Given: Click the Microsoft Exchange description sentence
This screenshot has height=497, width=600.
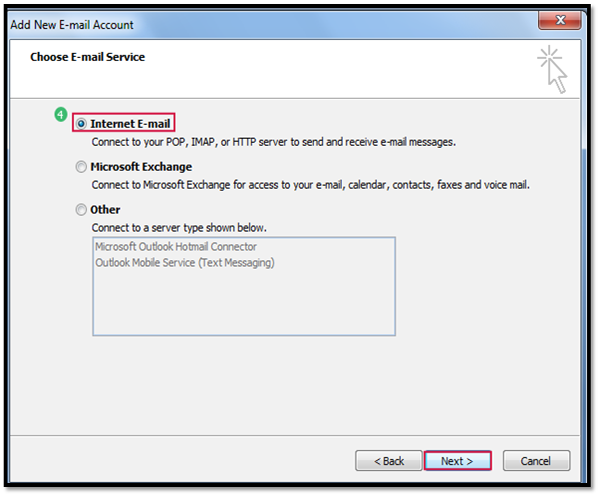Looking at the screenshot, I should click(x=310, y=185).
